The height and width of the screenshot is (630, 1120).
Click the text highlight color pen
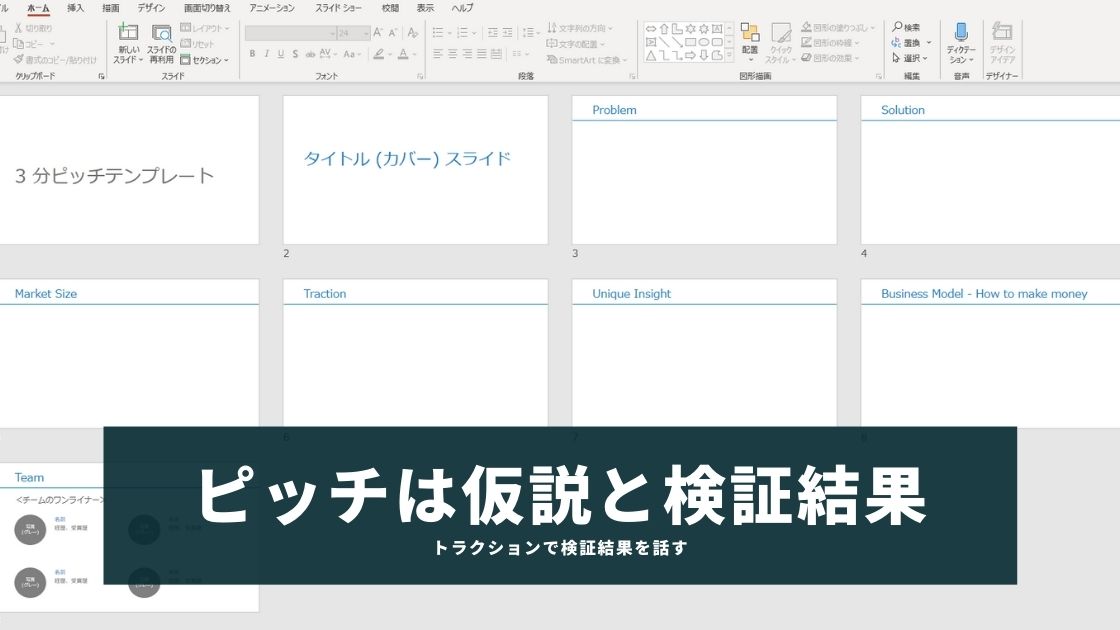pos(379,54)
